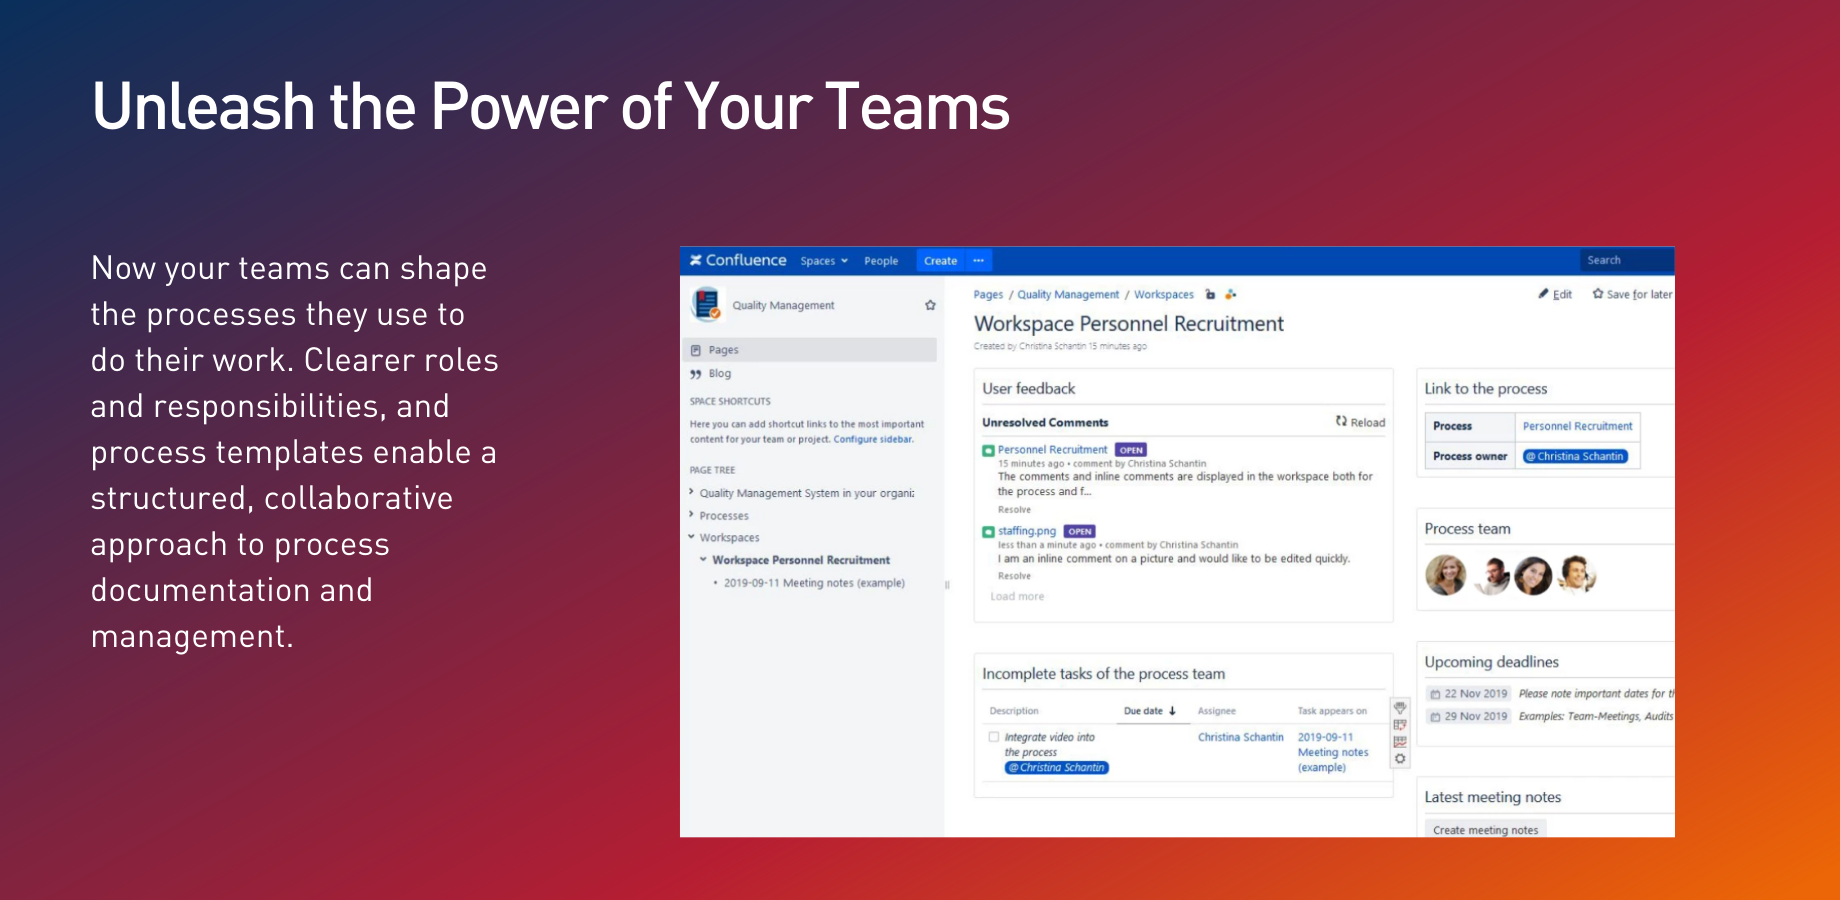Select Pages in the sidebar

[810, 350]
